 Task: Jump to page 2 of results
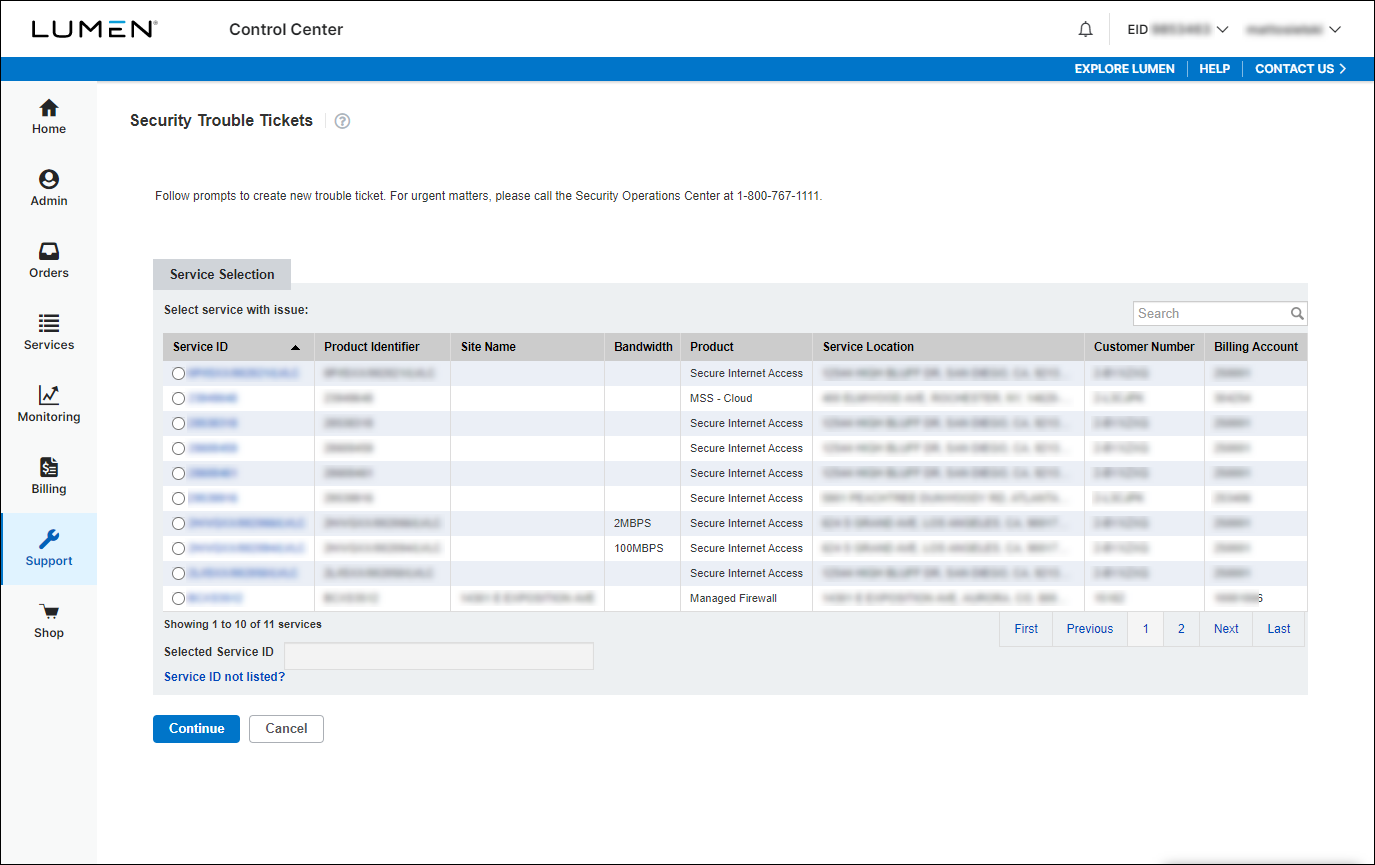click(x=1181, y=629)
